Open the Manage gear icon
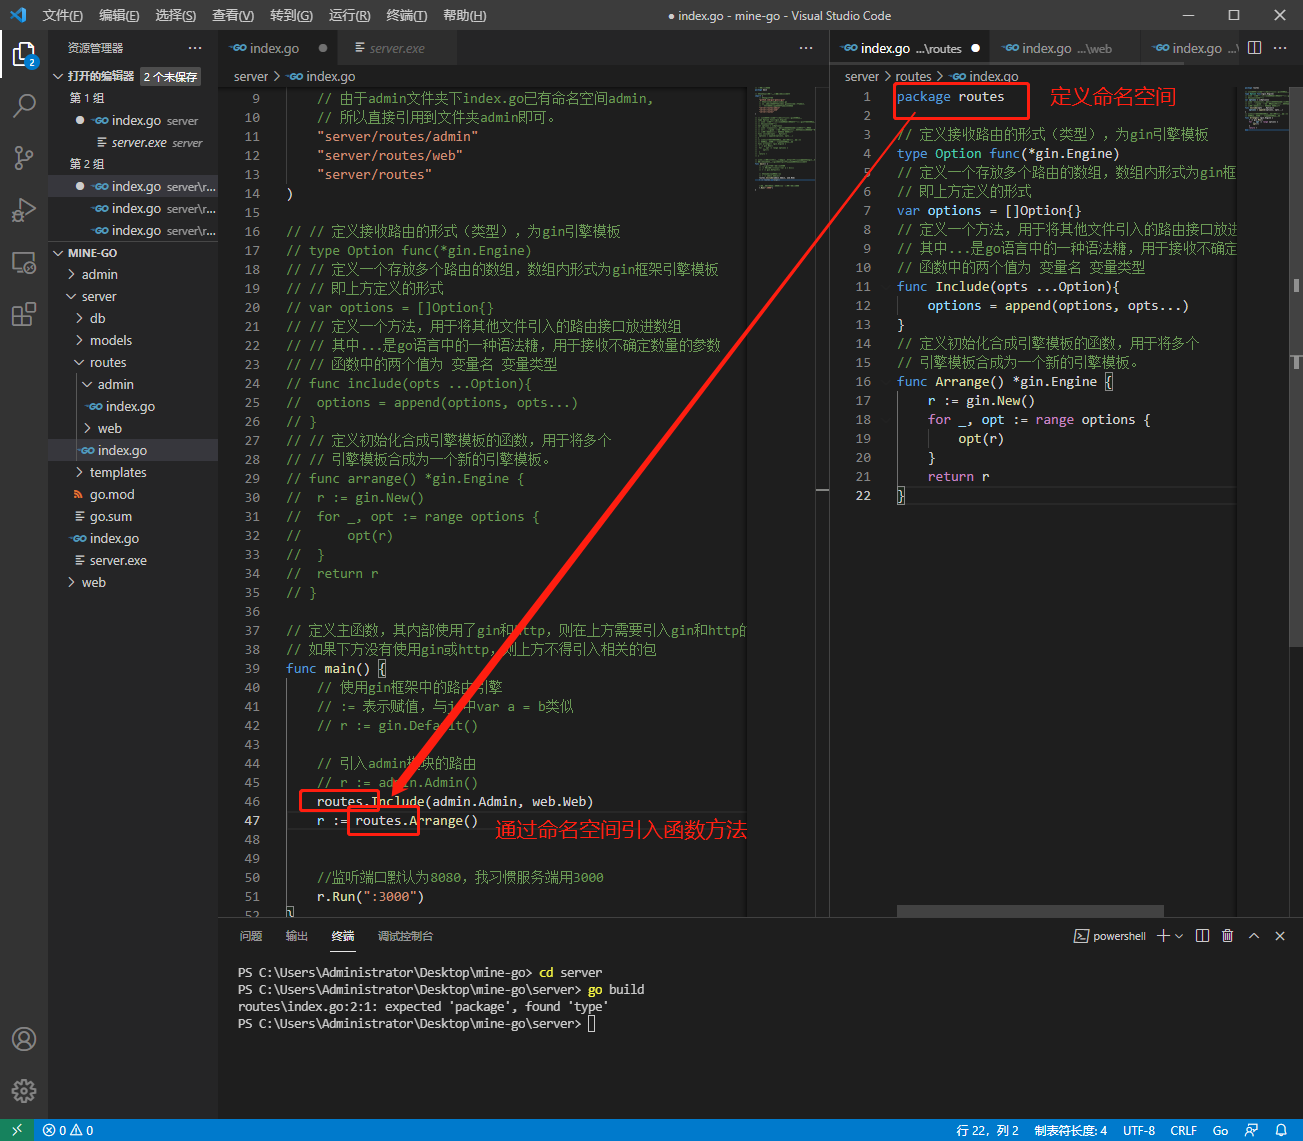 click(x=24, y=1091)
